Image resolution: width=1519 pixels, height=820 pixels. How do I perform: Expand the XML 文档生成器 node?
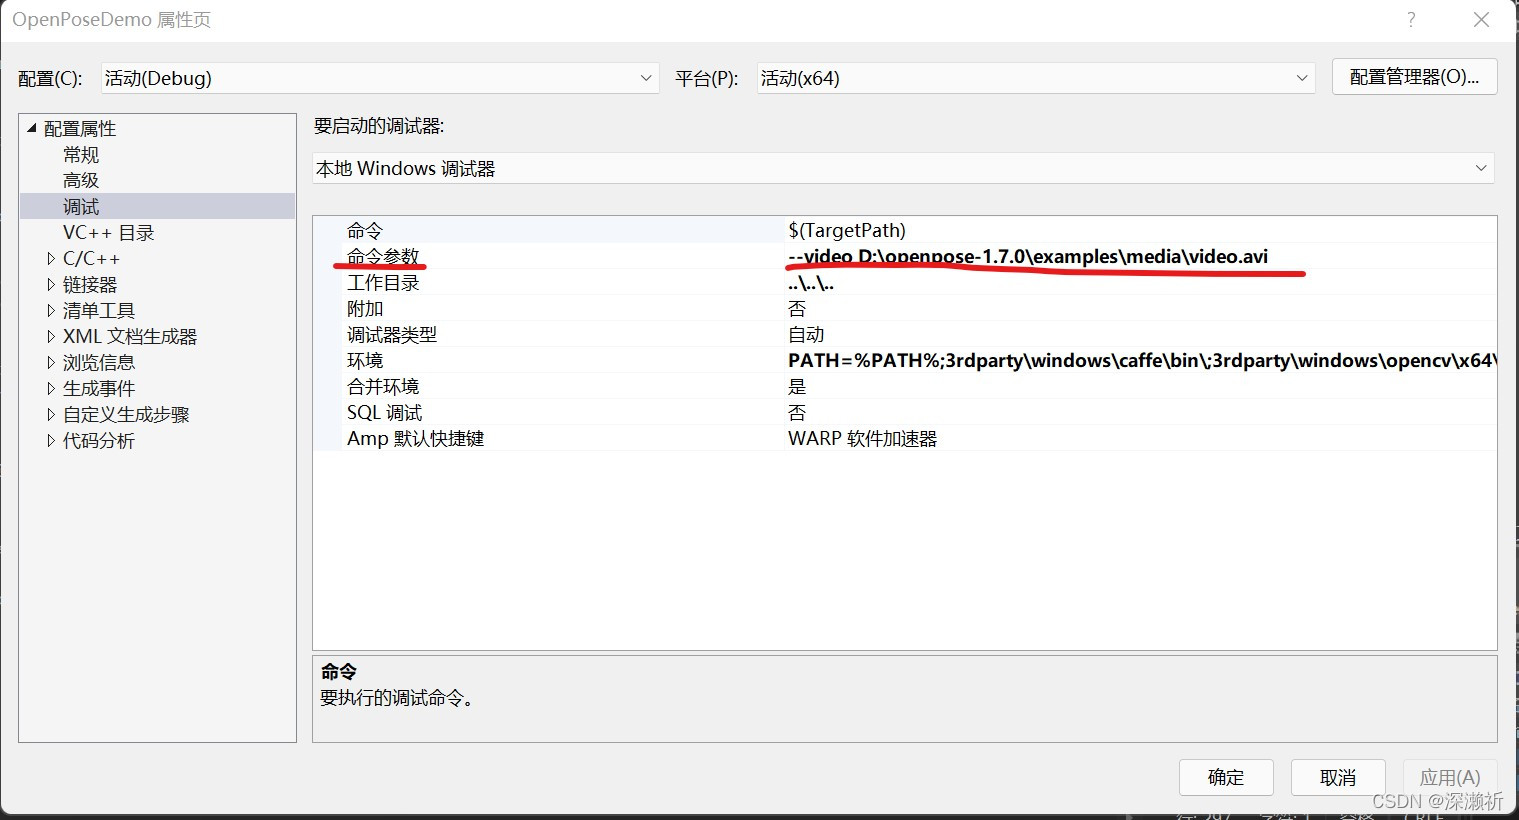51,336
